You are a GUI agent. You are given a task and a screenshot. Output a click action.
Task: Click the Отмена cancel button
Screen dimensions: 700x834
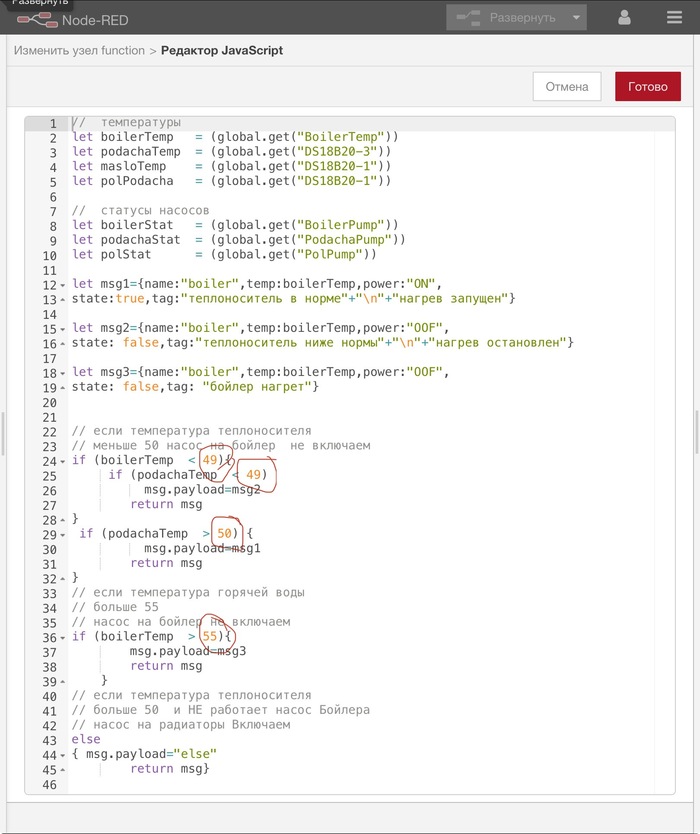[567, 86]
